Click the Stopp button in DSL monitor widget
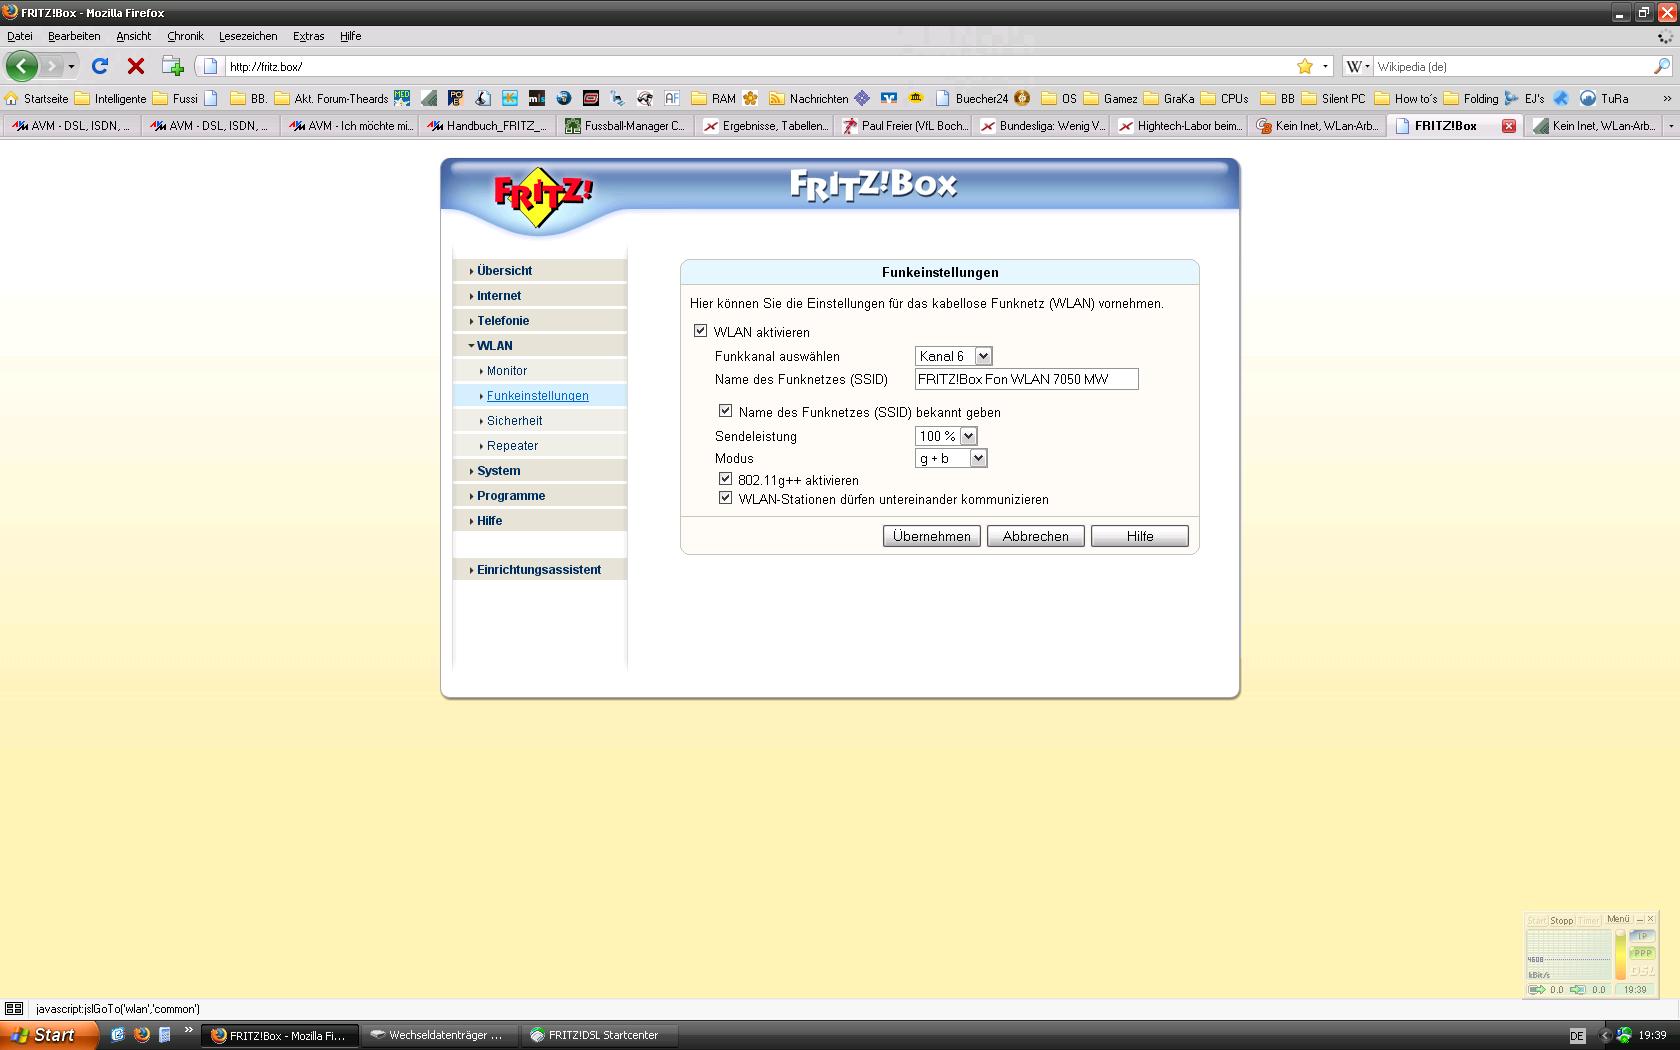This screenshot has width=1680, height=1050. 1561,920
